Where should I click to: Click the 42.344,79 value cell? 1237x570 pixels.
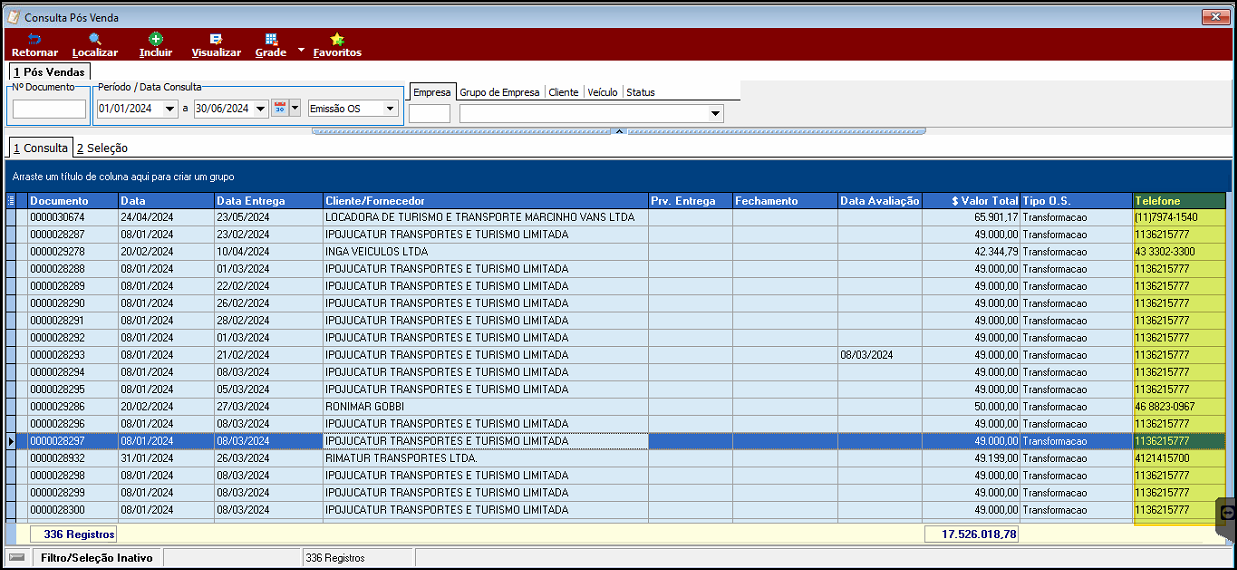[971, 252]
